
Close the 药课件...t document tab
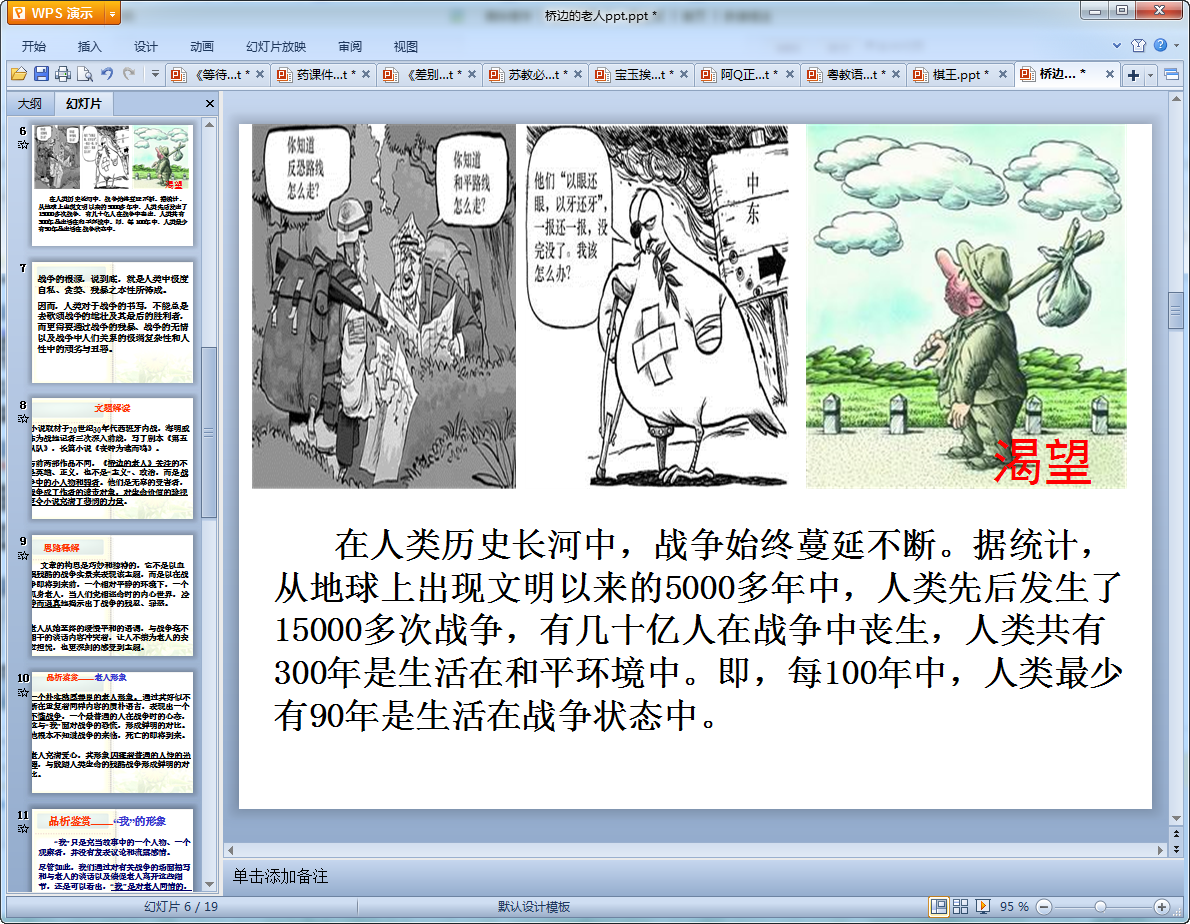pyautogui.click(x=366, y=74)
